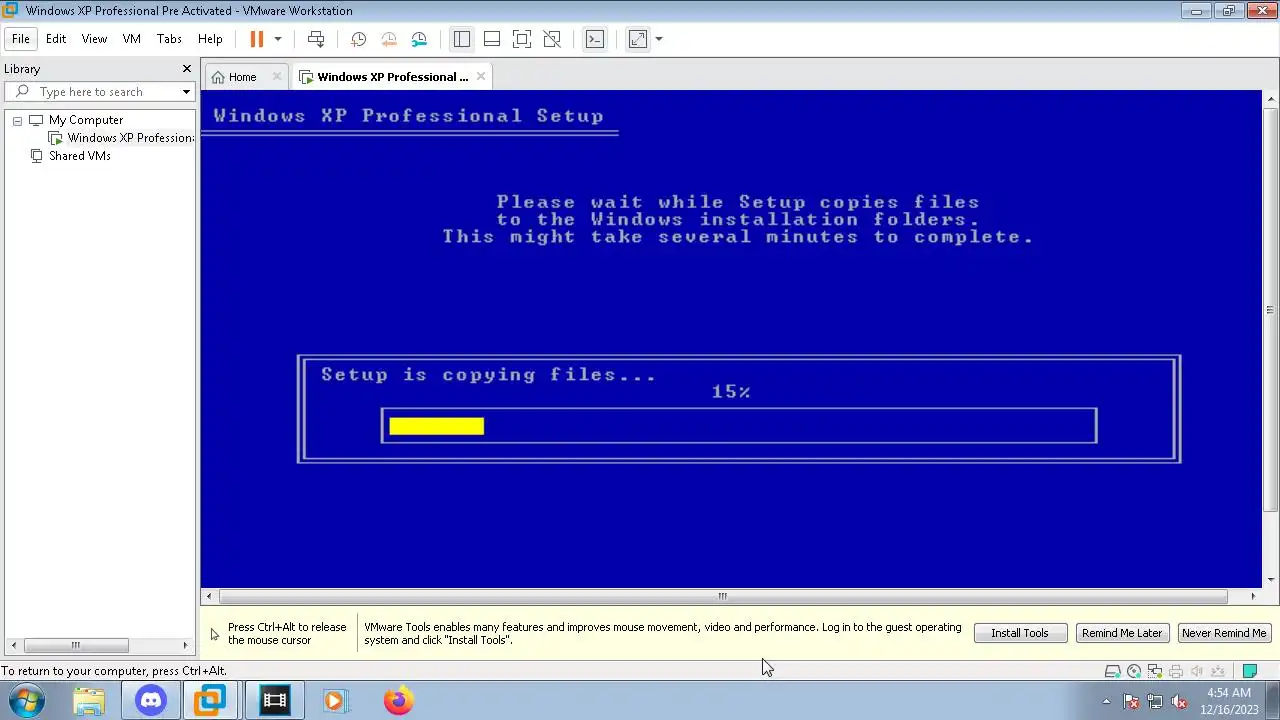Click the Never Remind Me button
Viewport: 1280px width, 720px height.
point(1224,633)
